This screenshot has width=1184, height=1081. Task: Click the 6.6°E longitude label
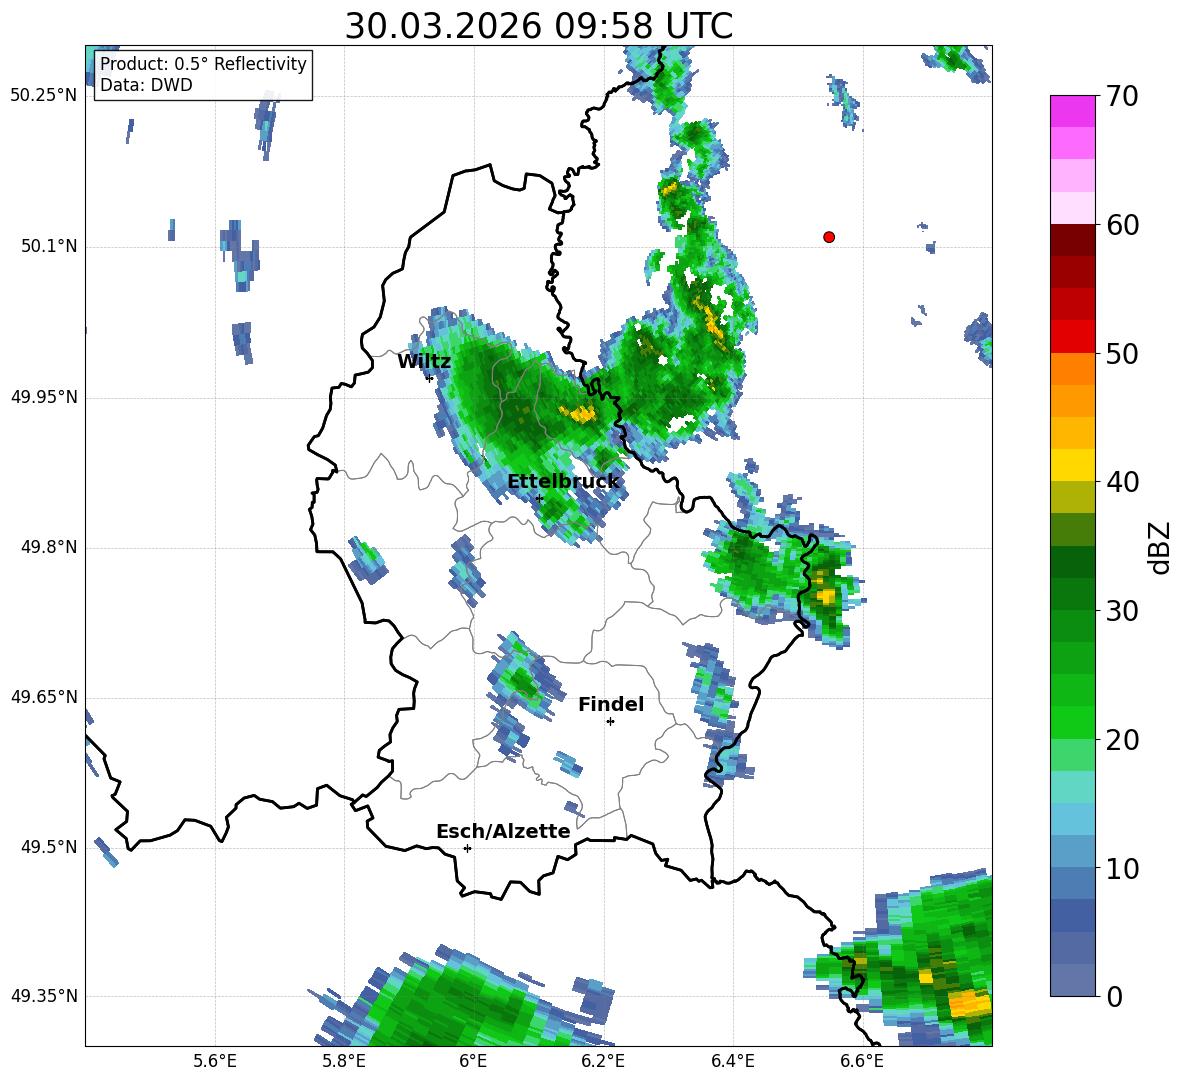[x=862, y=1061]
